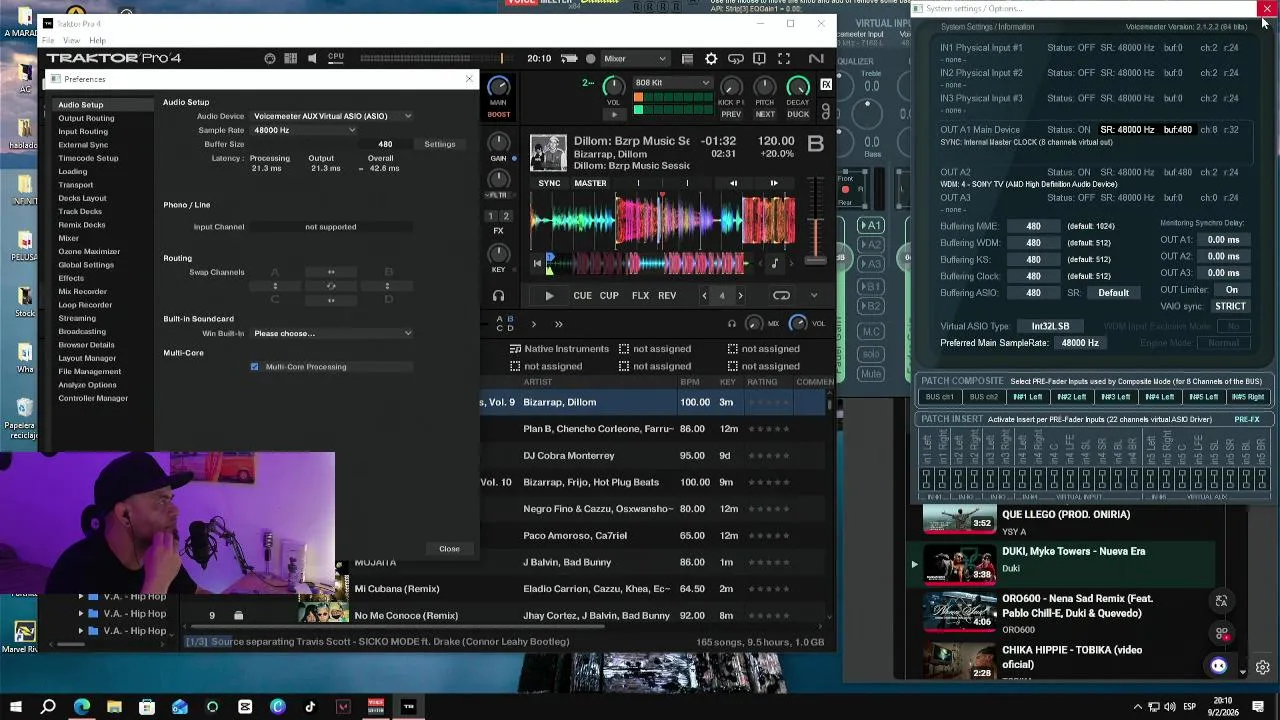Click the loop/cruise mode icon in Traktor header

tap(735, 59)
